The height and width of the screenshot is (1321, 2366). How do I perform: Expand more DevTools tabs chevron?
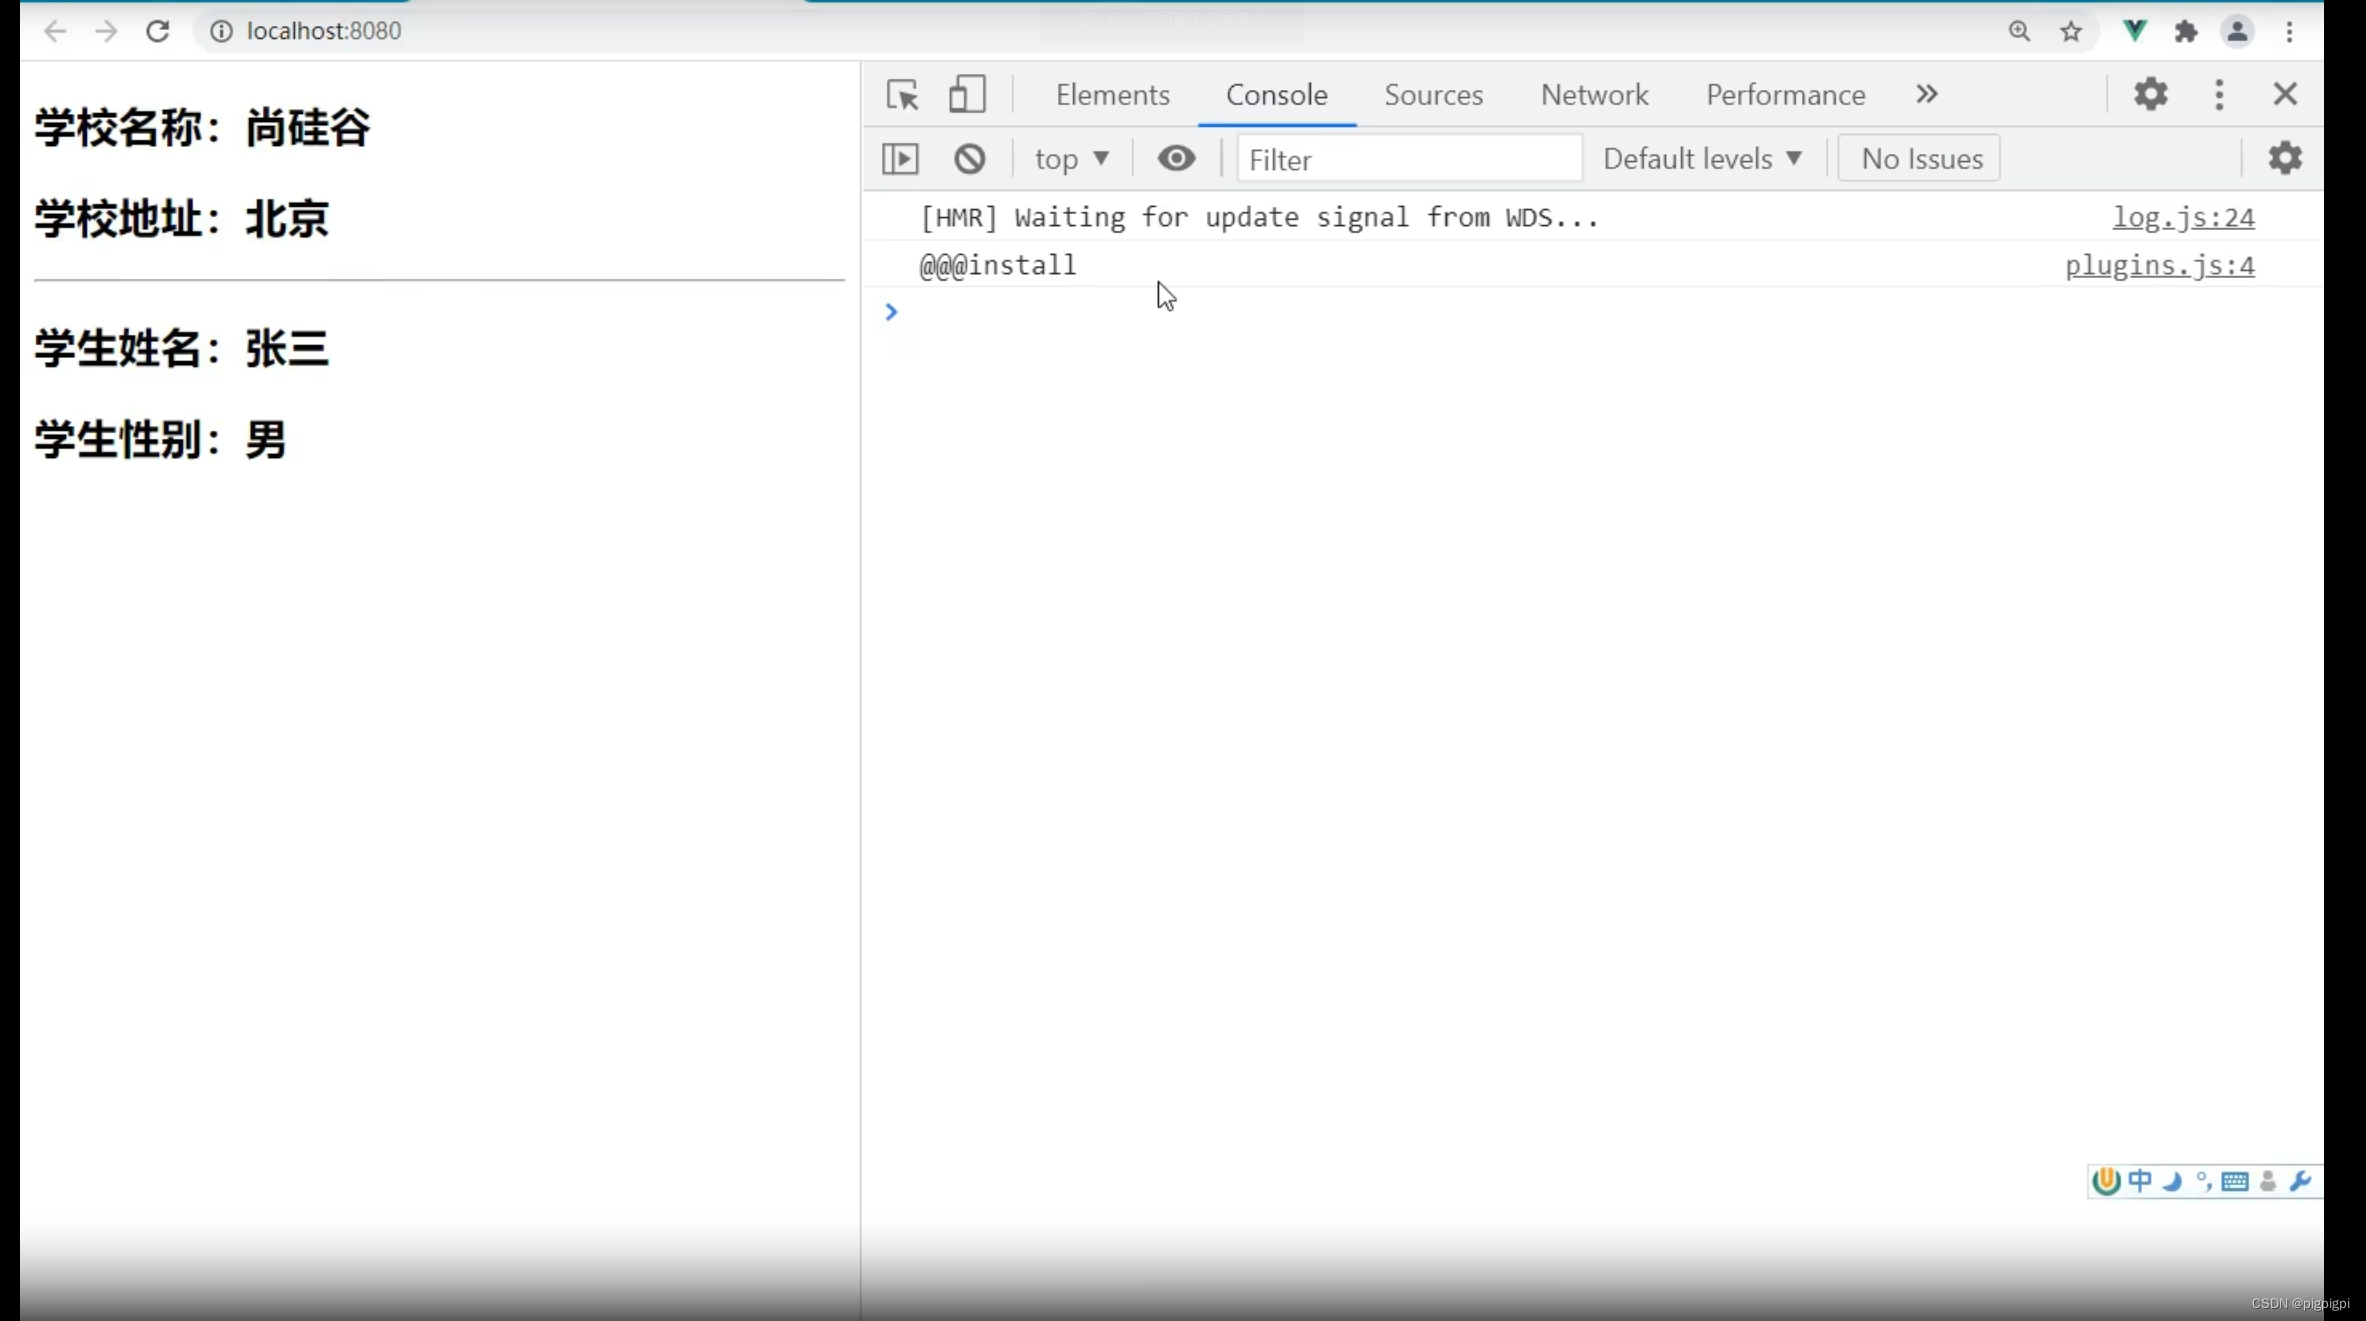[x=1926, y=94]
